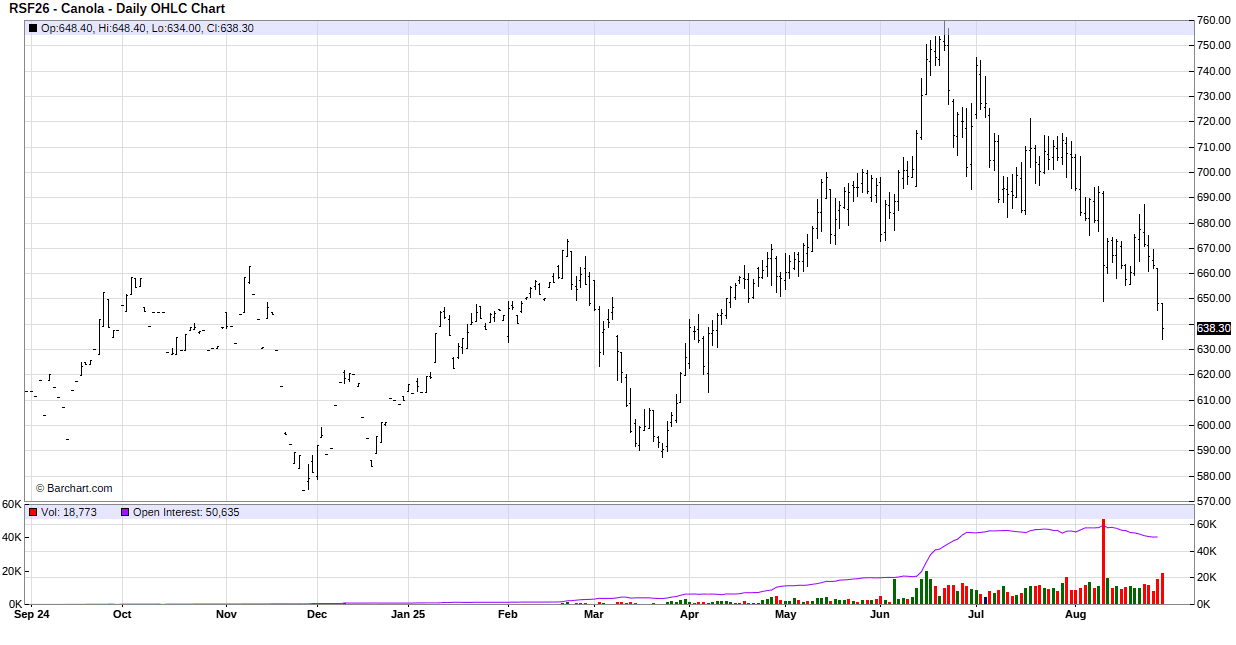Click the Jul date axis label

(x=975, y=615)
